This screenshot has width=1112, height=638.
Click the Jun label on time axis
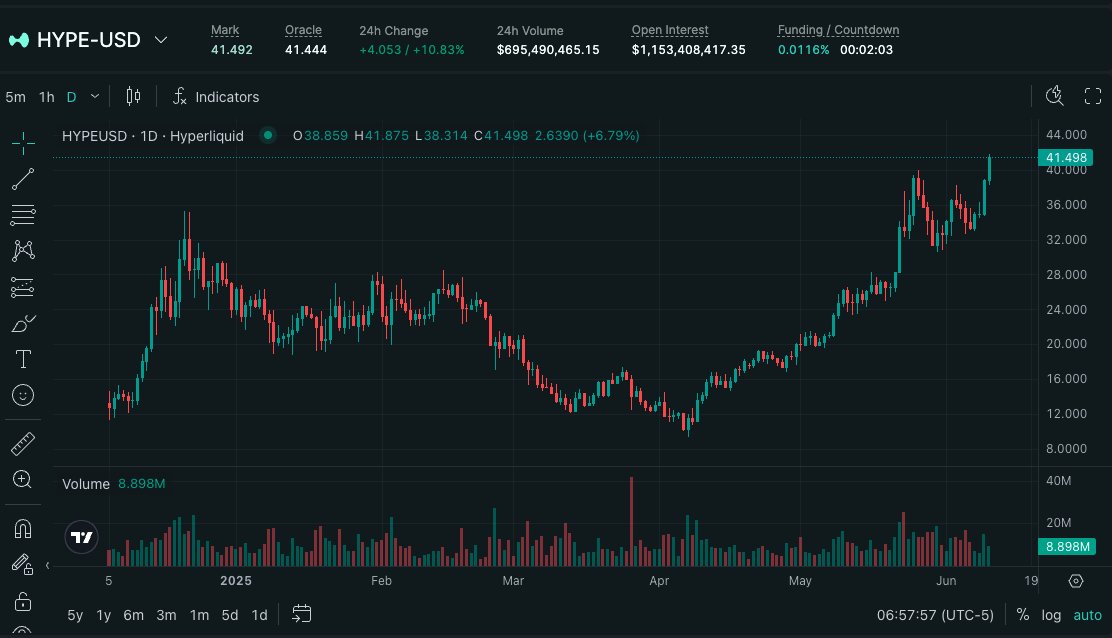(946, 581)
